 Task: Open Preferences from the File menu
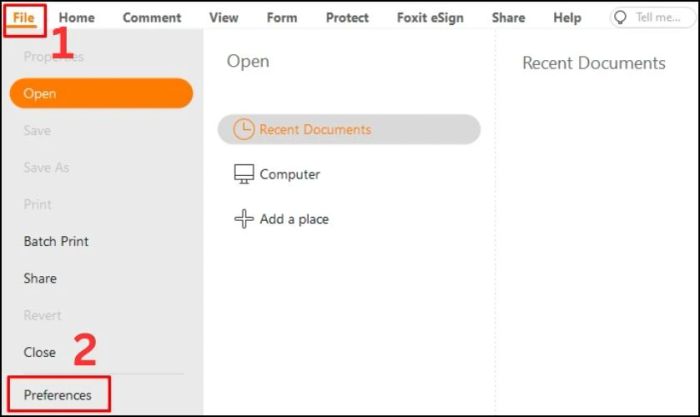tap(58, 395)
